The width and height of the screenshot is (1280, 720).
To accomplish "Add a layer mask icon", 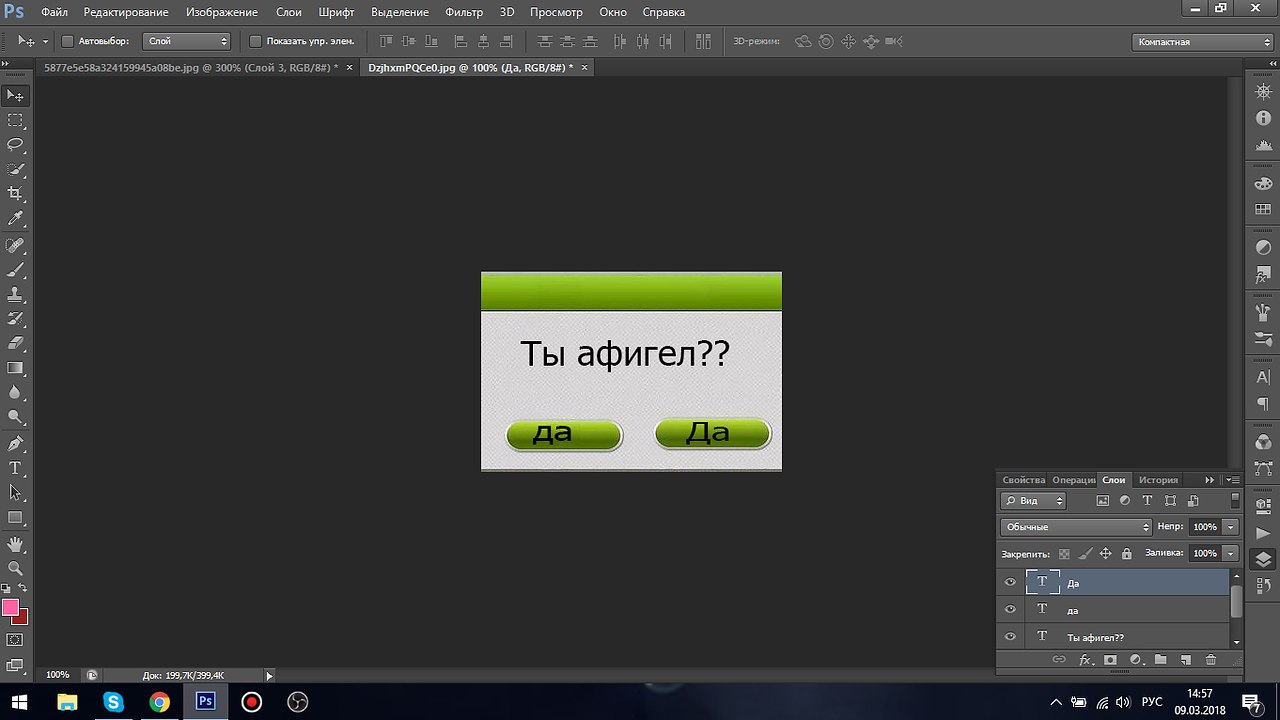I will 1110,660.
